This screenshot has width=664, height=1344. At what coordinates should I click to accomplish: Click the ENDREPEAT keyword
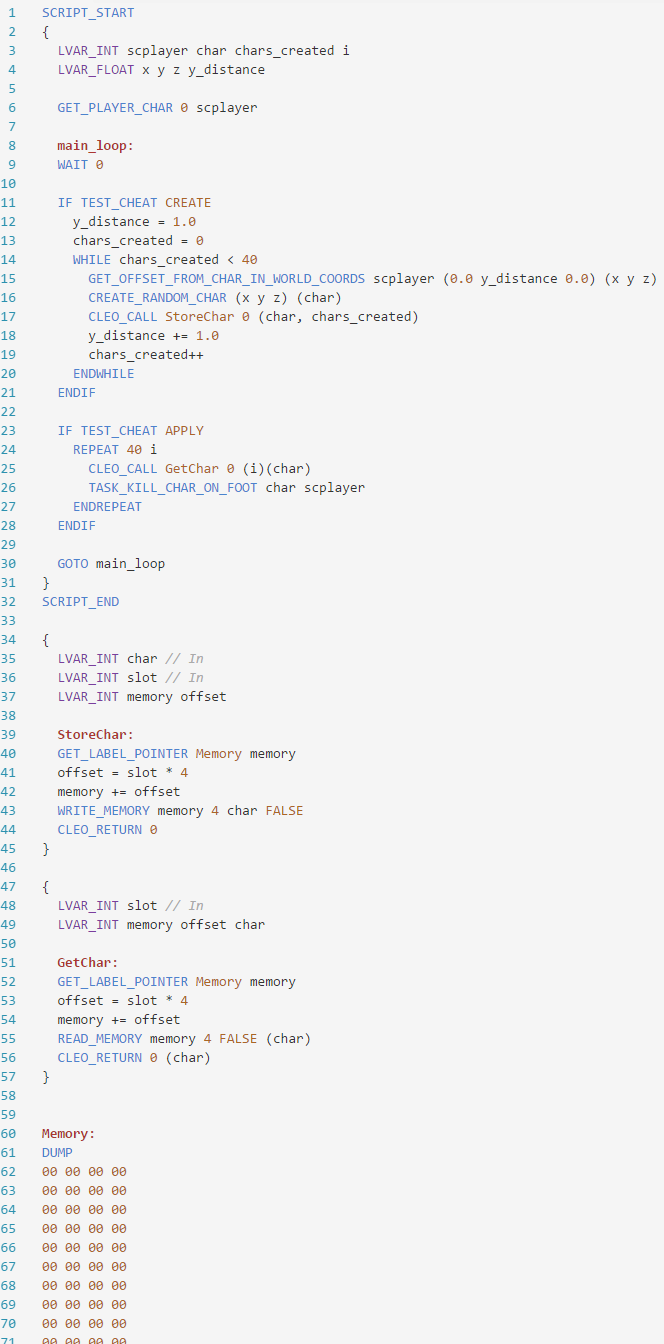point(107,507)
